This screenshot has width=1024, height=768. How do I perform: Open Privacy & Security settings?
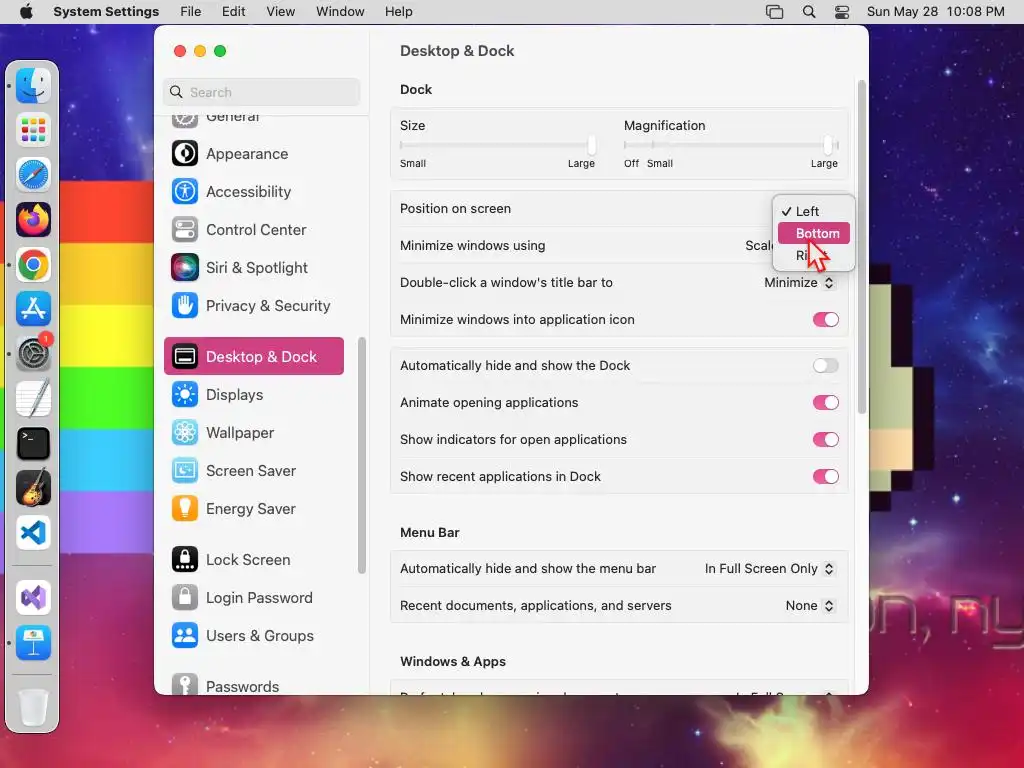pyautogui.click(x=253, y=306)
